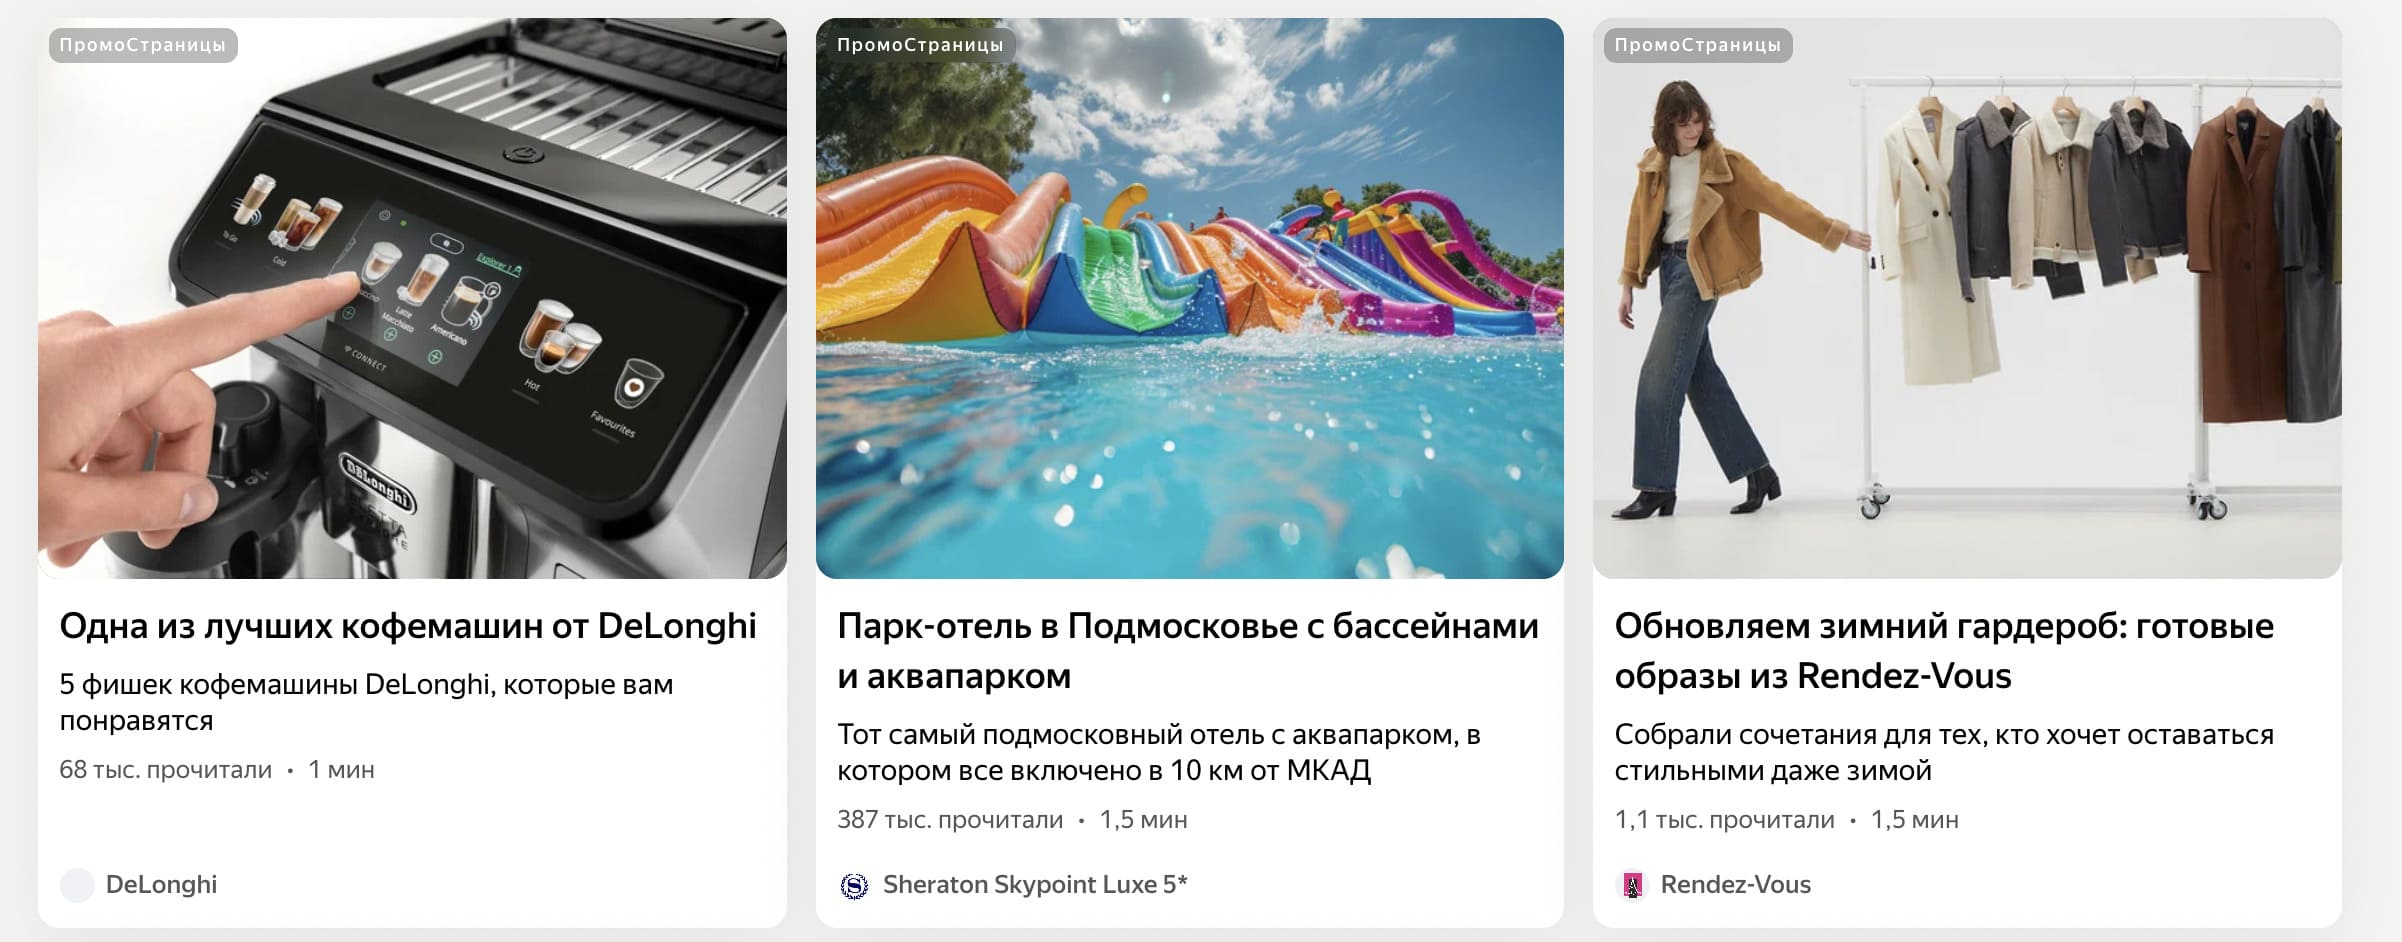Image resolution: width=2402 pixels, height=942 pixels.
Task: Open headline Парк-отель в Подмосковье с бассейнами
Action: (1188, 651)
